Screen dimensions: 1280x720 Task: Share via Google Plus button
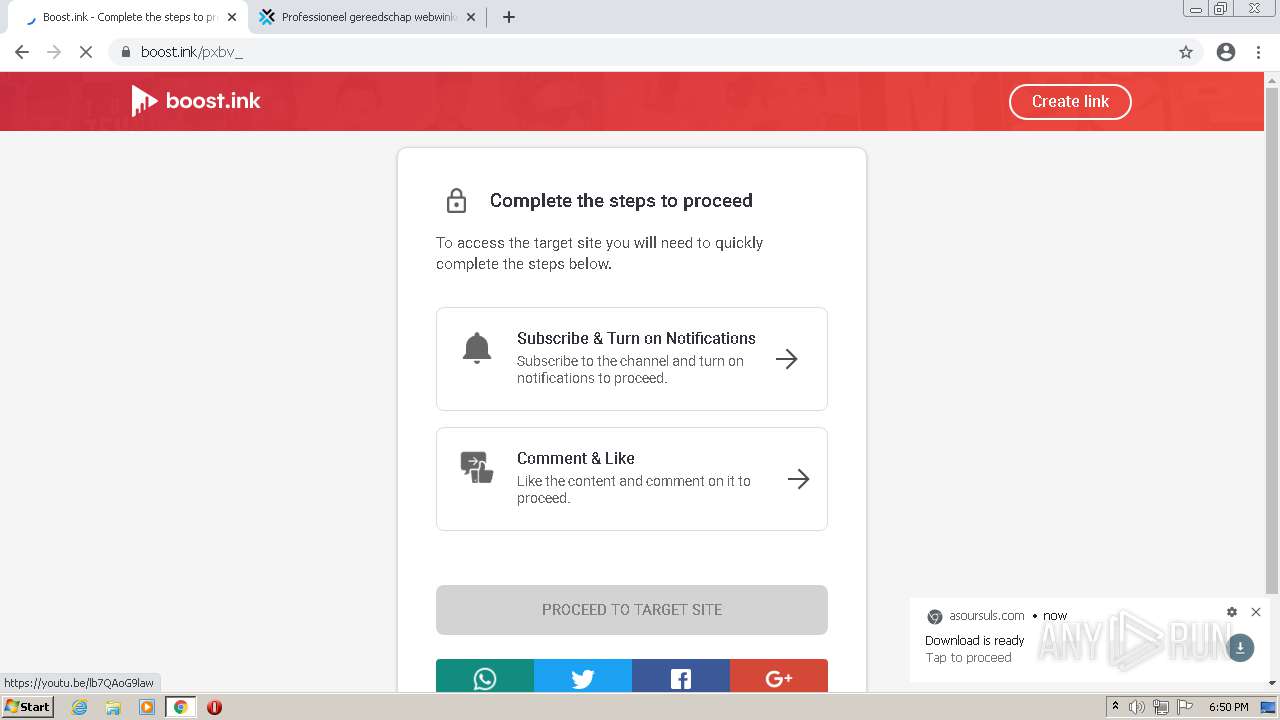point(779,677)
